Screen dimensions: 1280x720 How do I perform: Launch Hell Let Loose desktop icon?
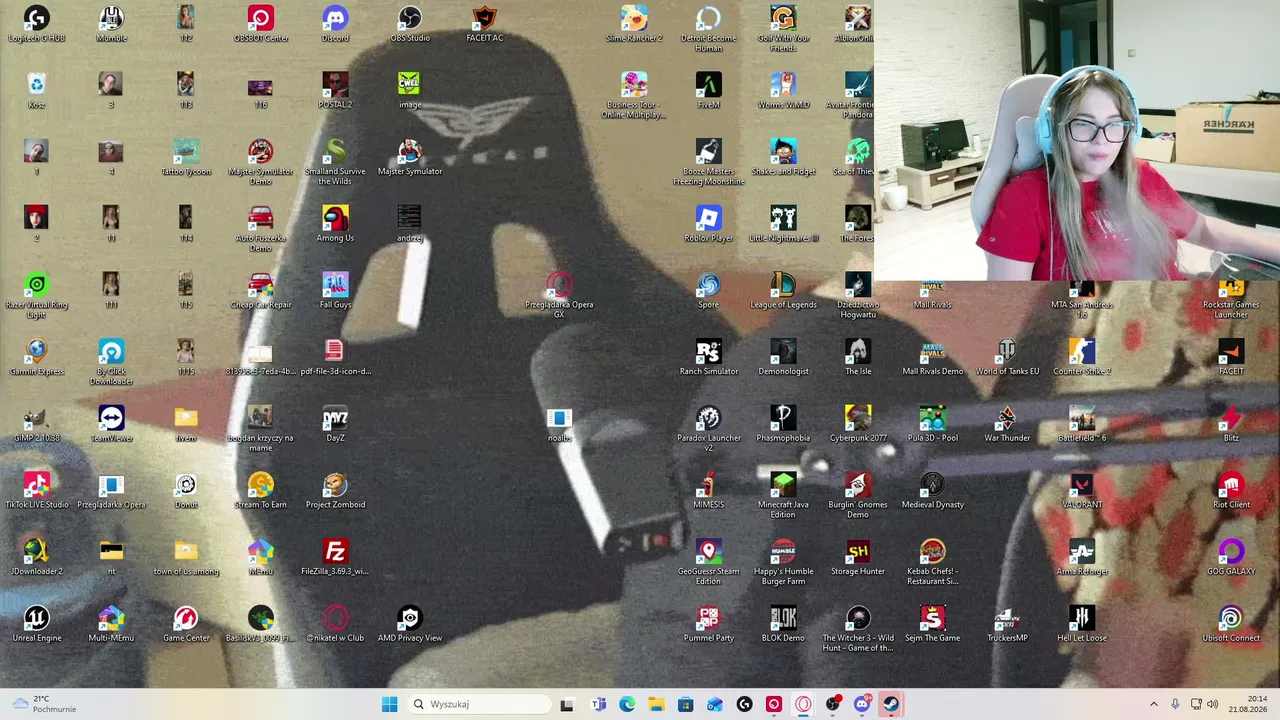pos(1082,625)
